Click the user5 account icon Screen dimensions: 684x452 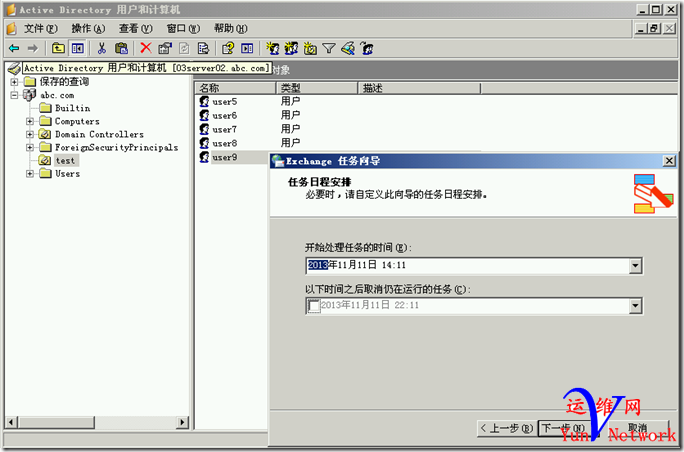[x=204, y=102]
